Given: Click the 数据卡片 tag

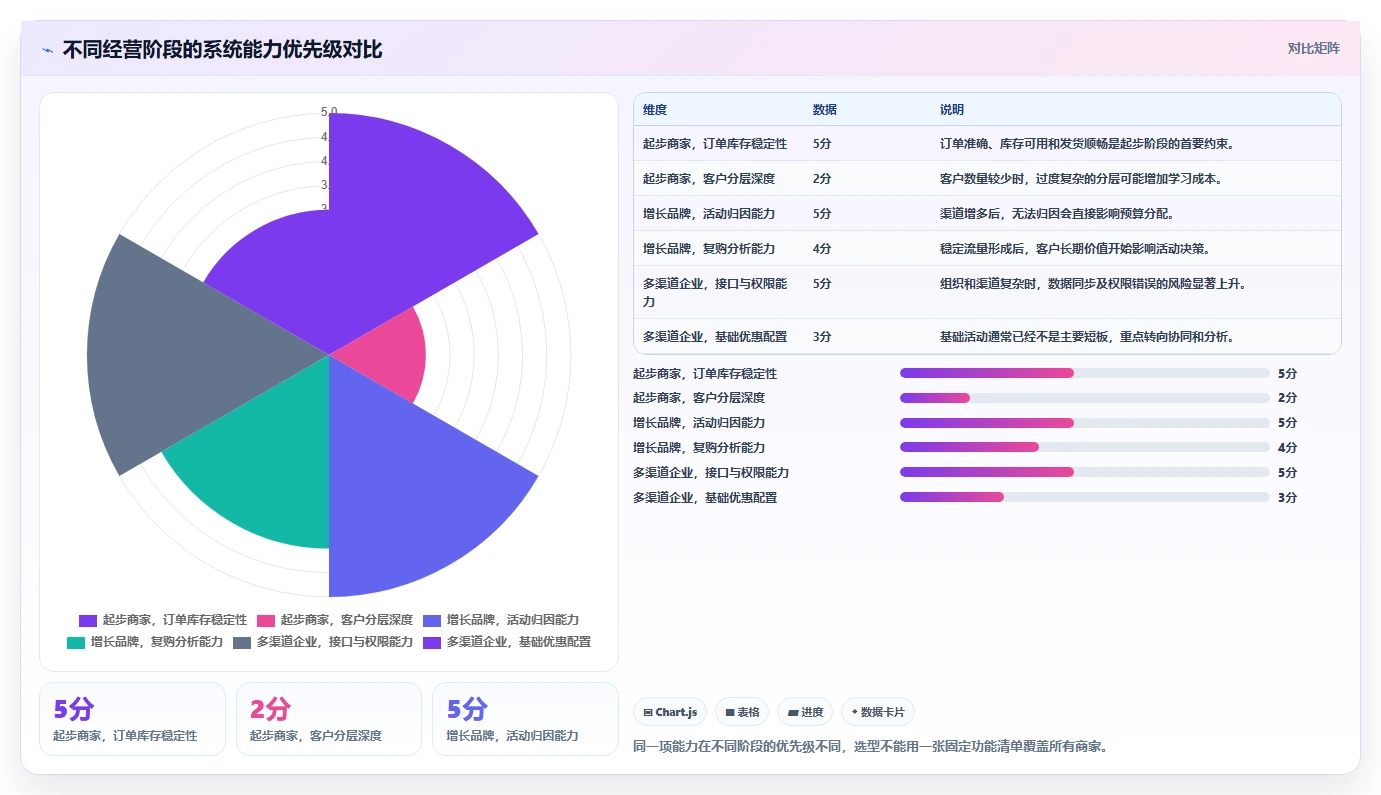Looking at the screenshot, I should tap(877, 712).
